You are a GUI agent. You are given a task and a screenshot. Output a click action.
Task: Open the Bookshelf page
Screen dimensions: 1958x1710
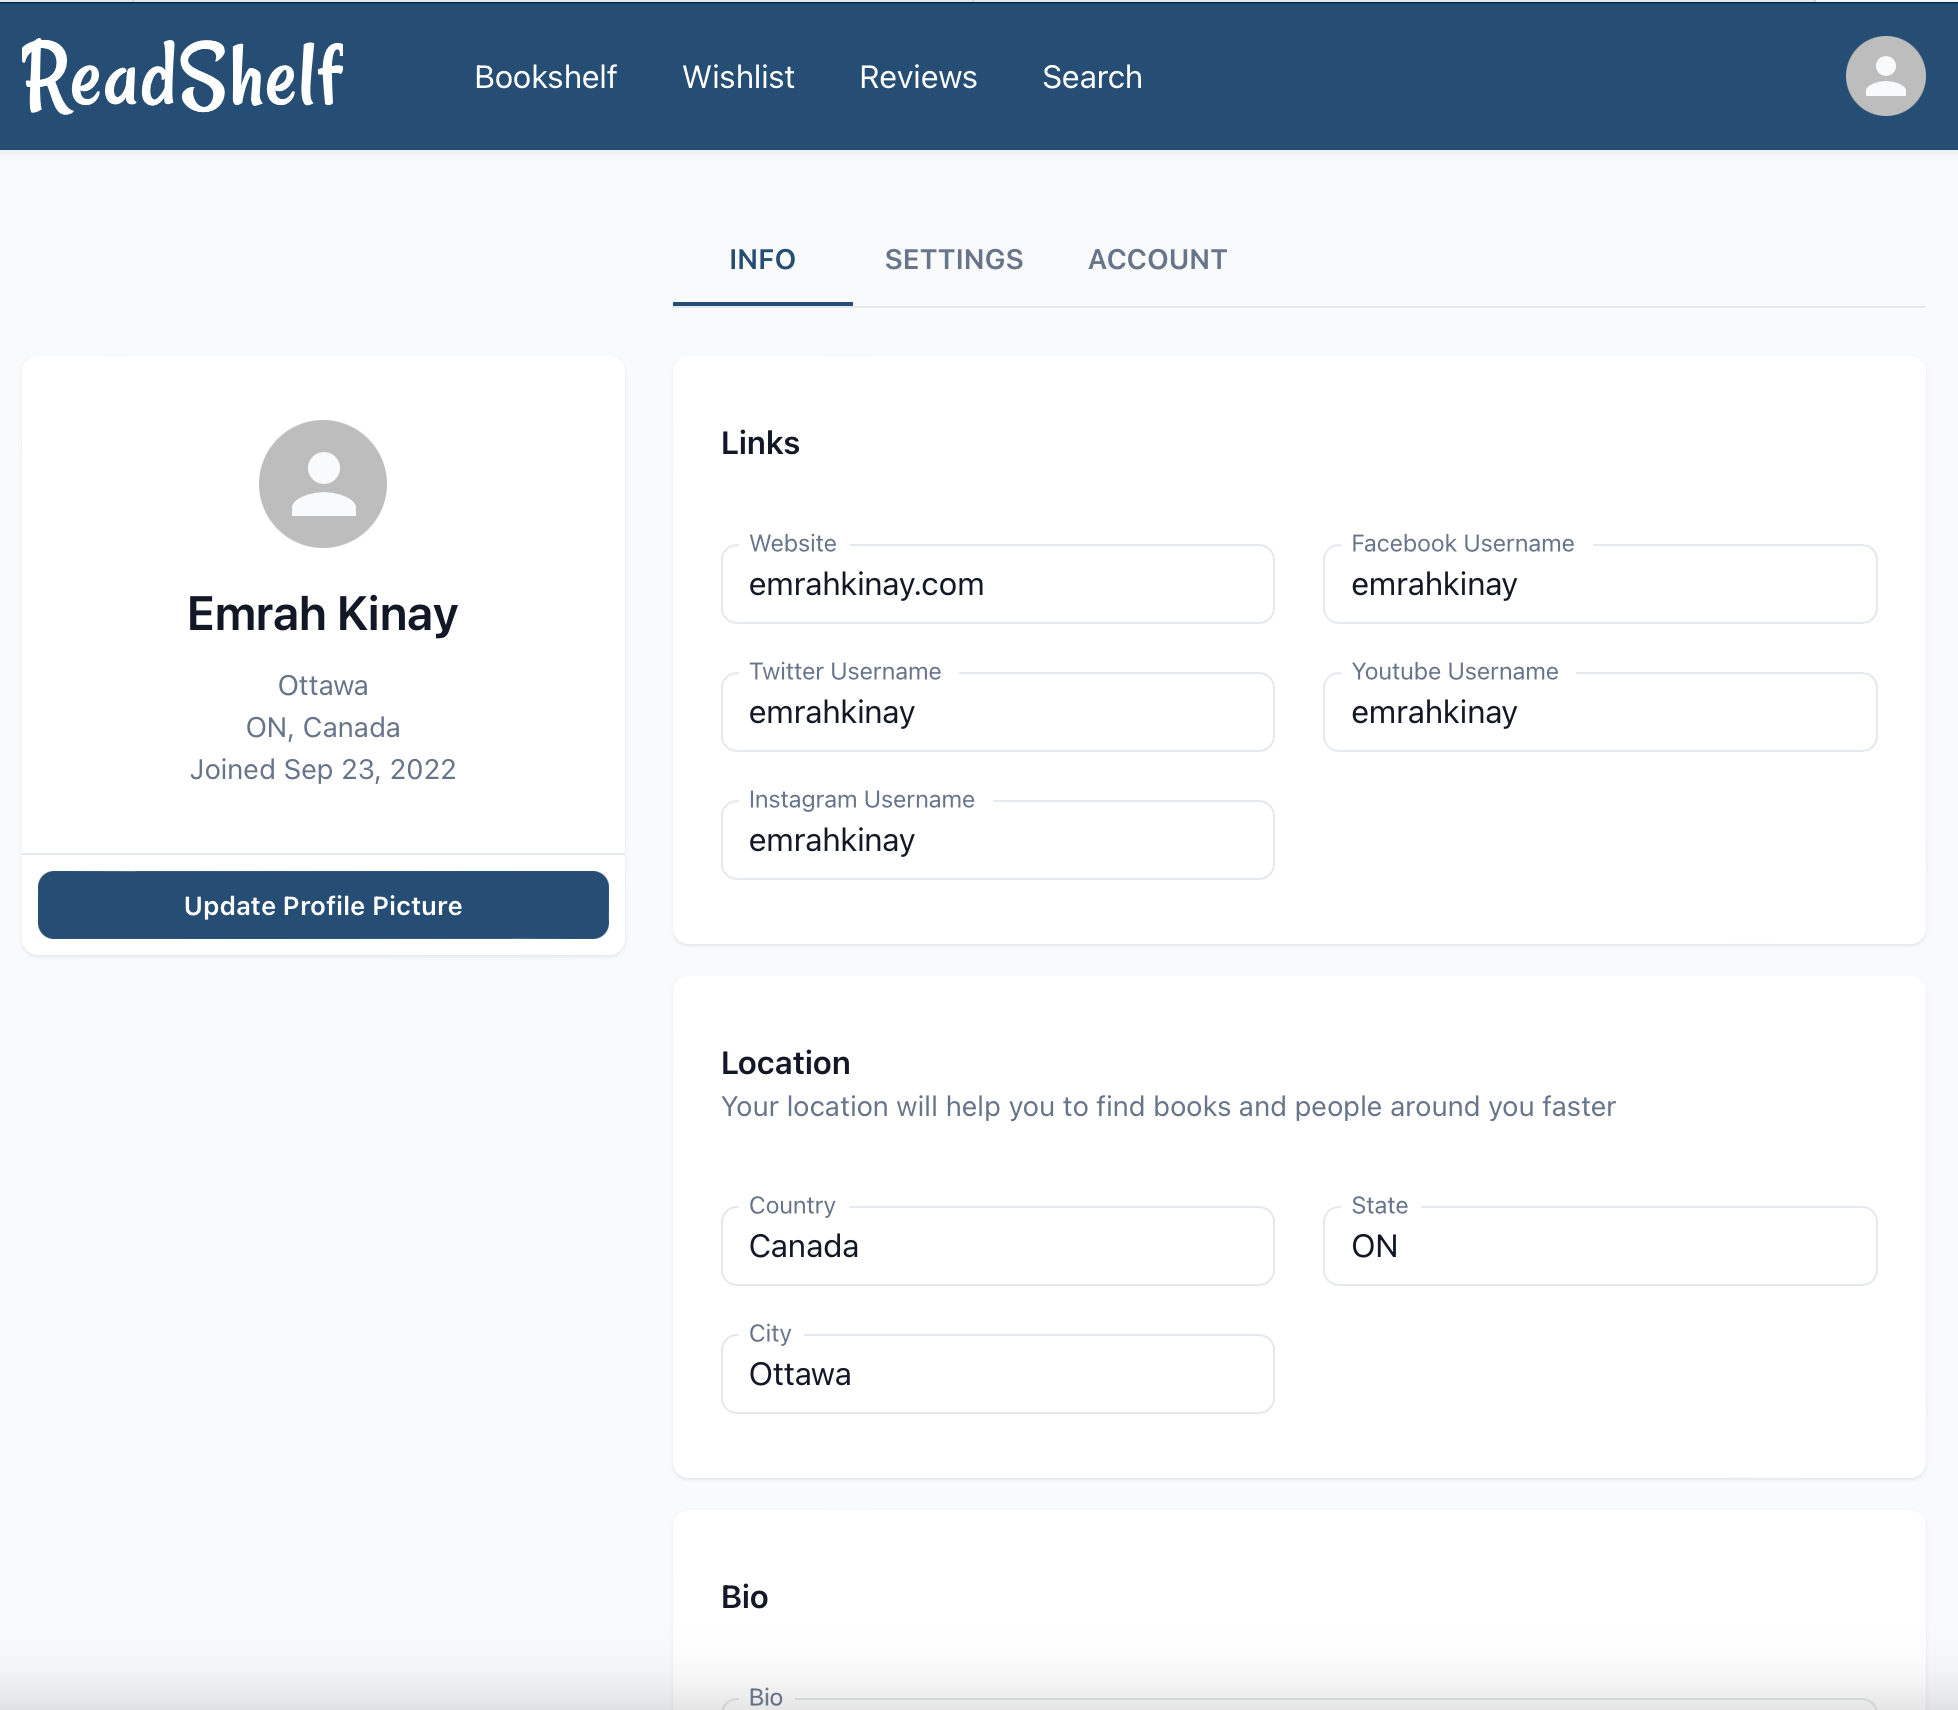(x=545, y=77)
